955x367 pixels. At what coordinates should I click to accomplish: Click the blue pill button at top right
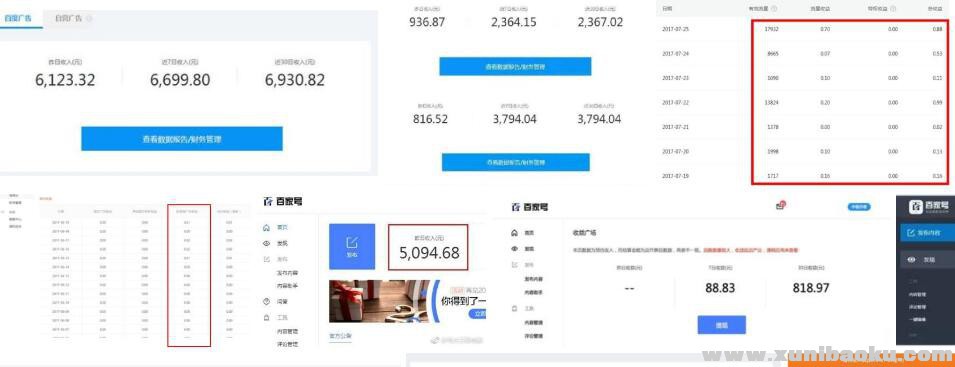(x=859, y=207)
